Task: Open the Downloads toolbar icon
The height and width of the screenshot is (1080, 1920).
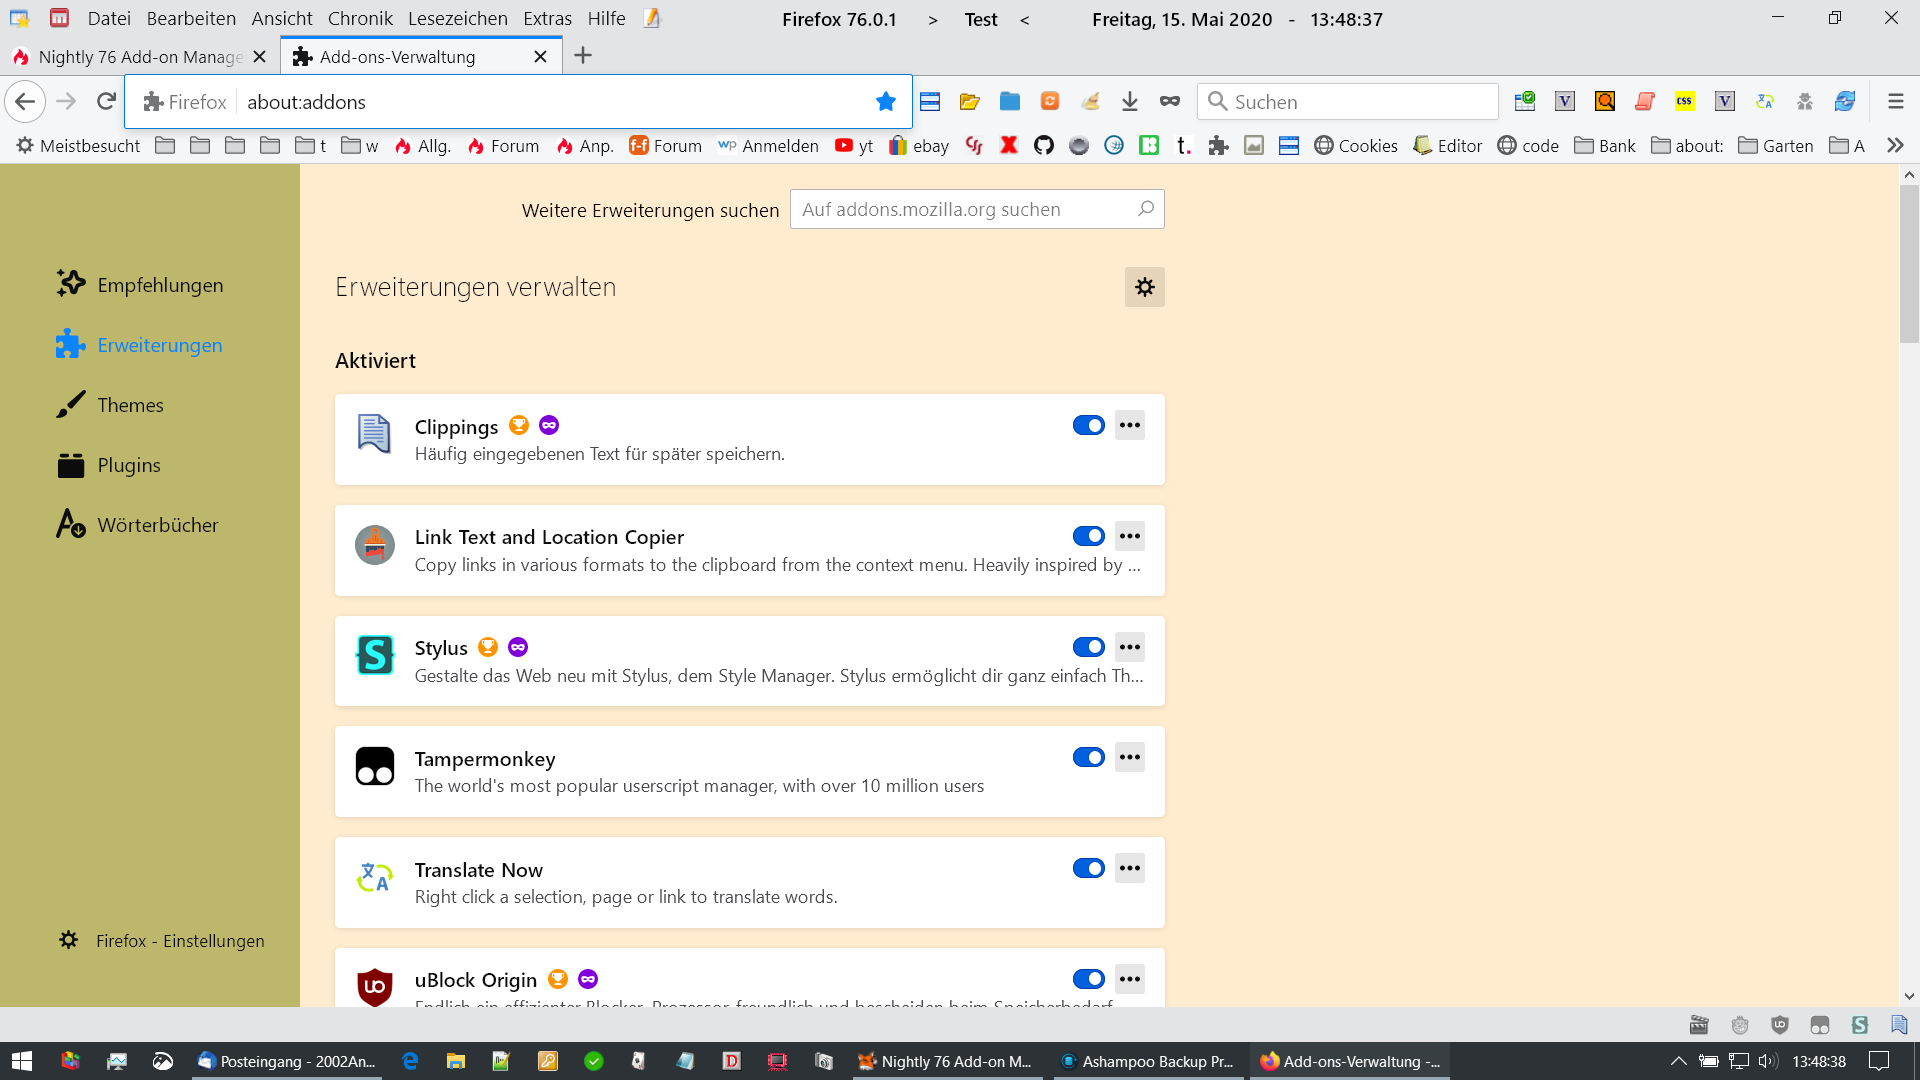Action: (1130, 101)
